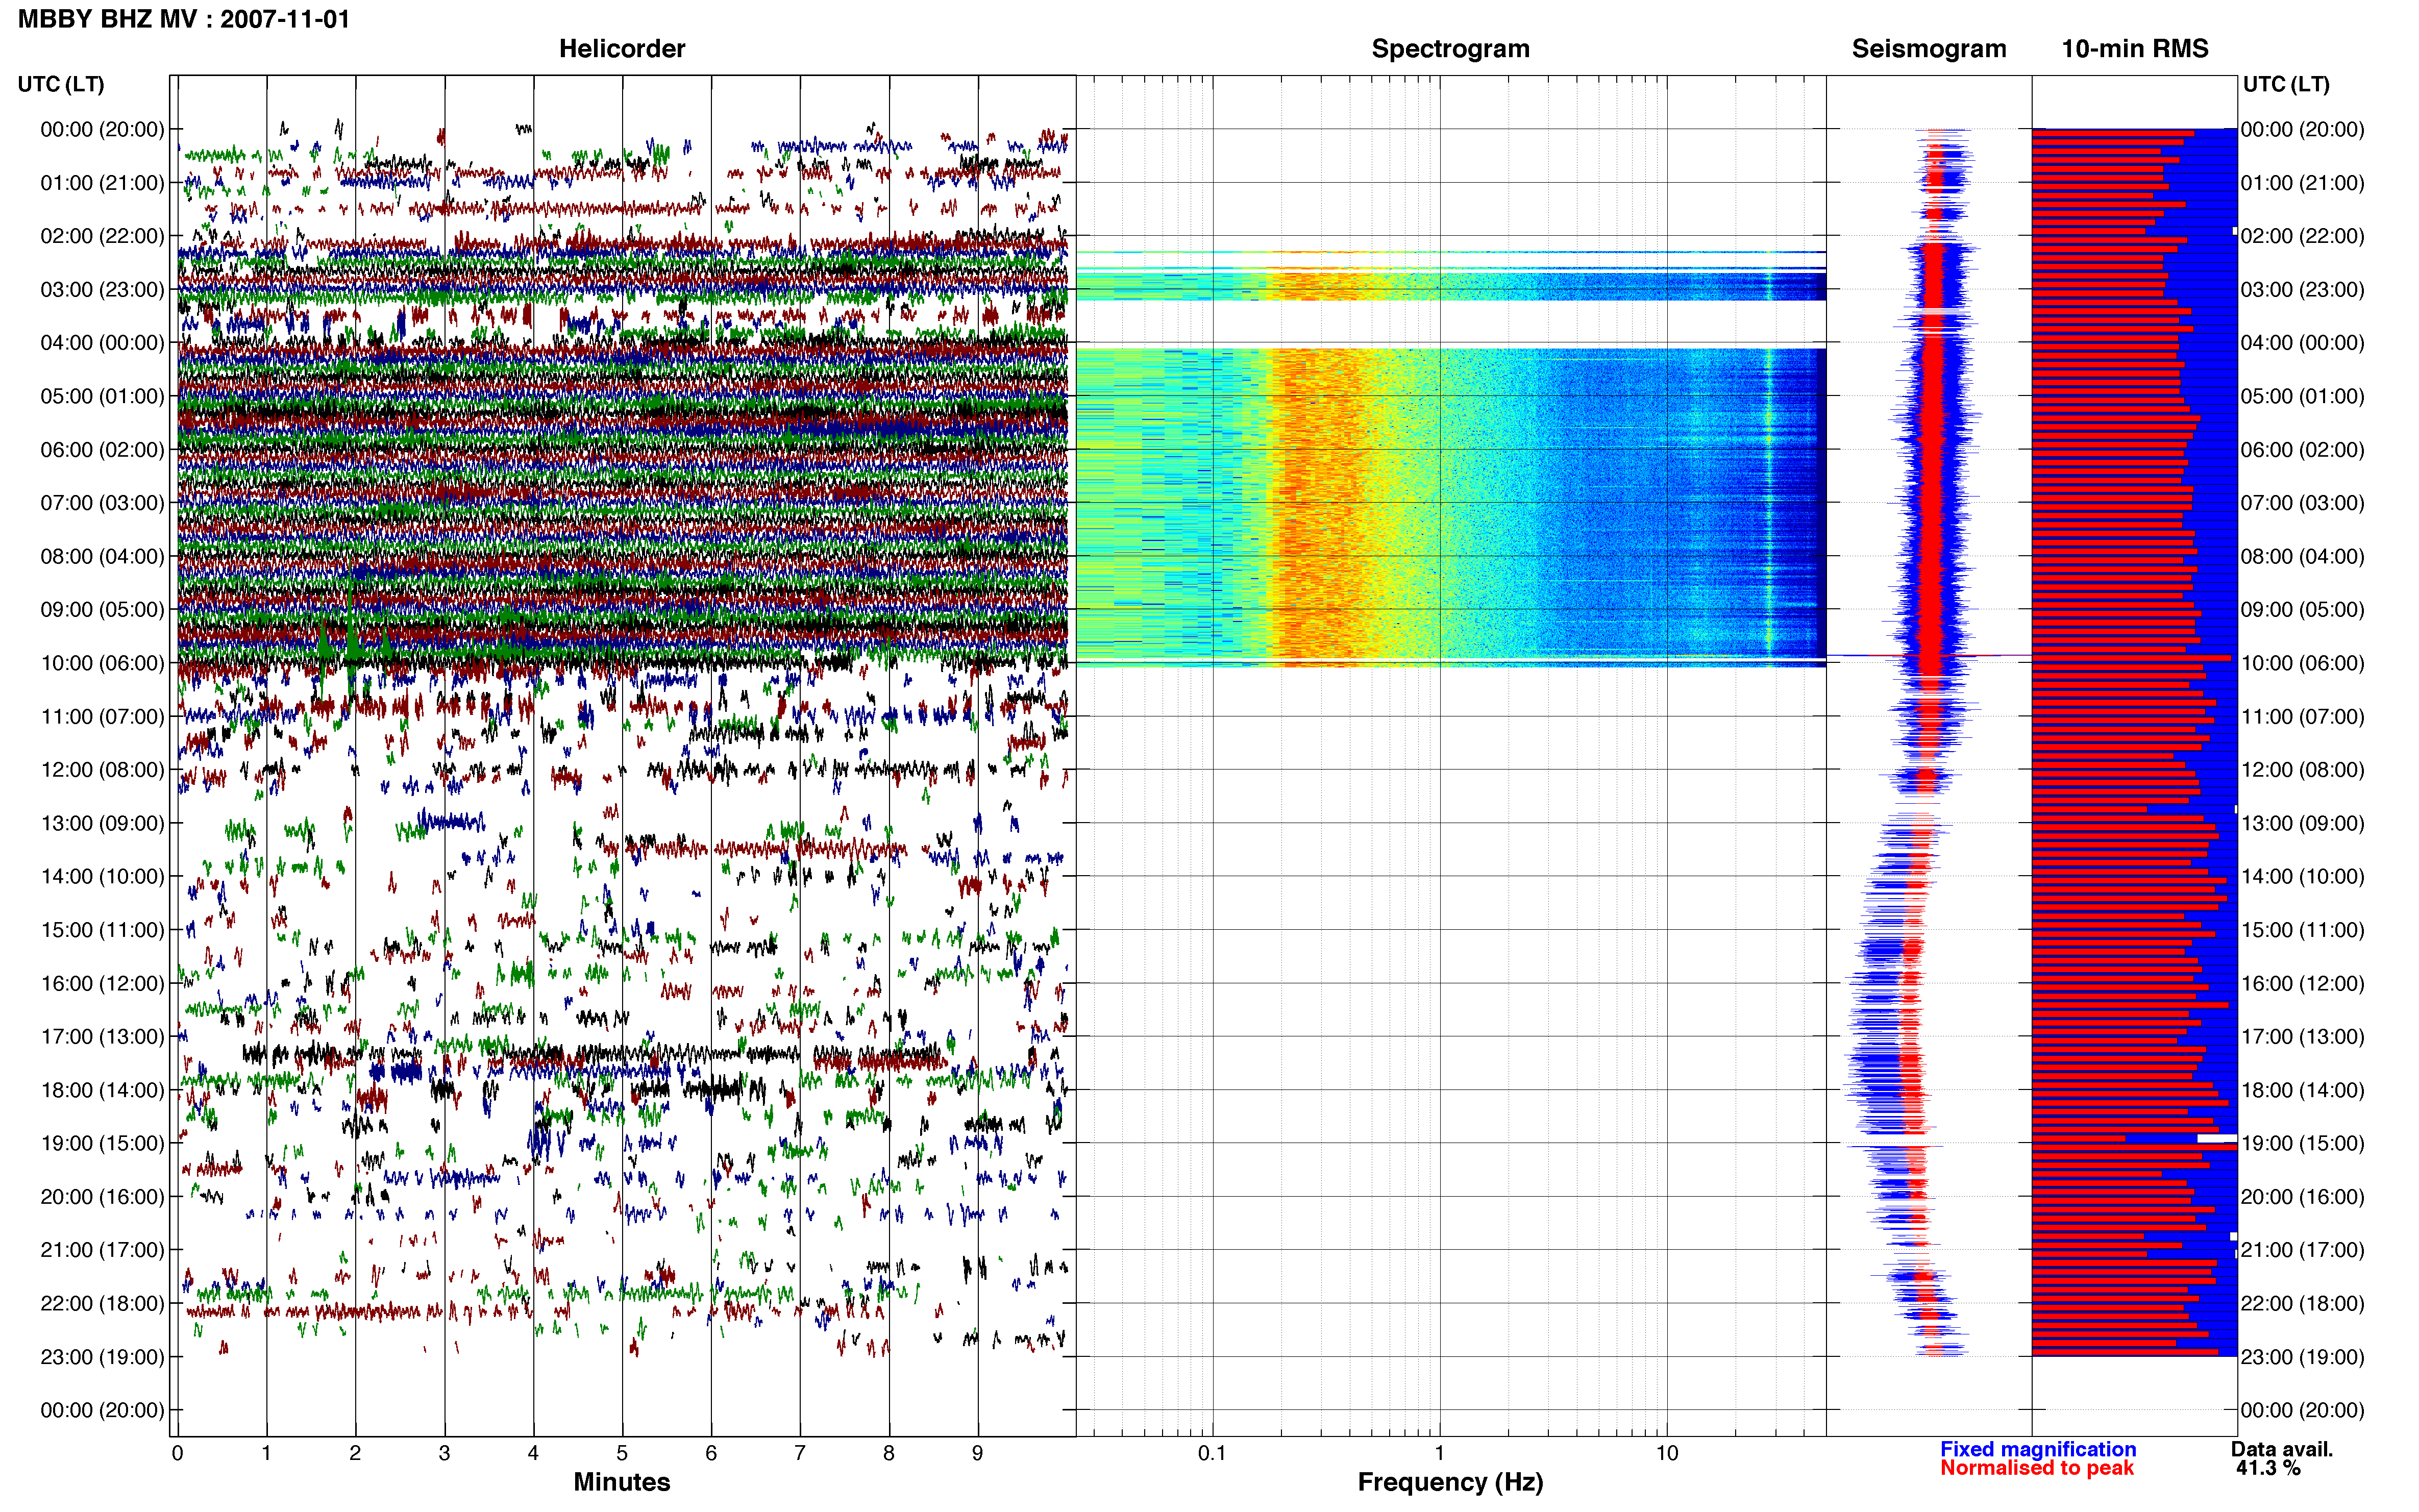Click the plot title MBBY BHZ MV : 2007-11-01
Image resolution: width=2419 pixels, height=1512 pixels.
pyautogui.click(x=184, y=19)
